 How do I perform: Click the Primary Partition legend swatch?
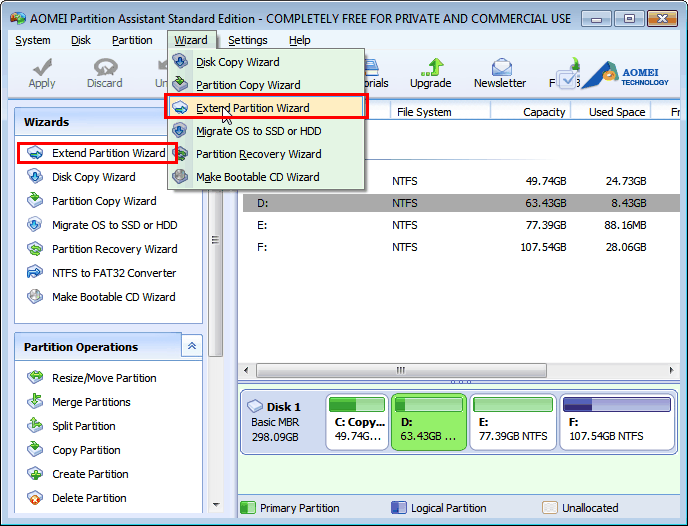pos(248,508)
